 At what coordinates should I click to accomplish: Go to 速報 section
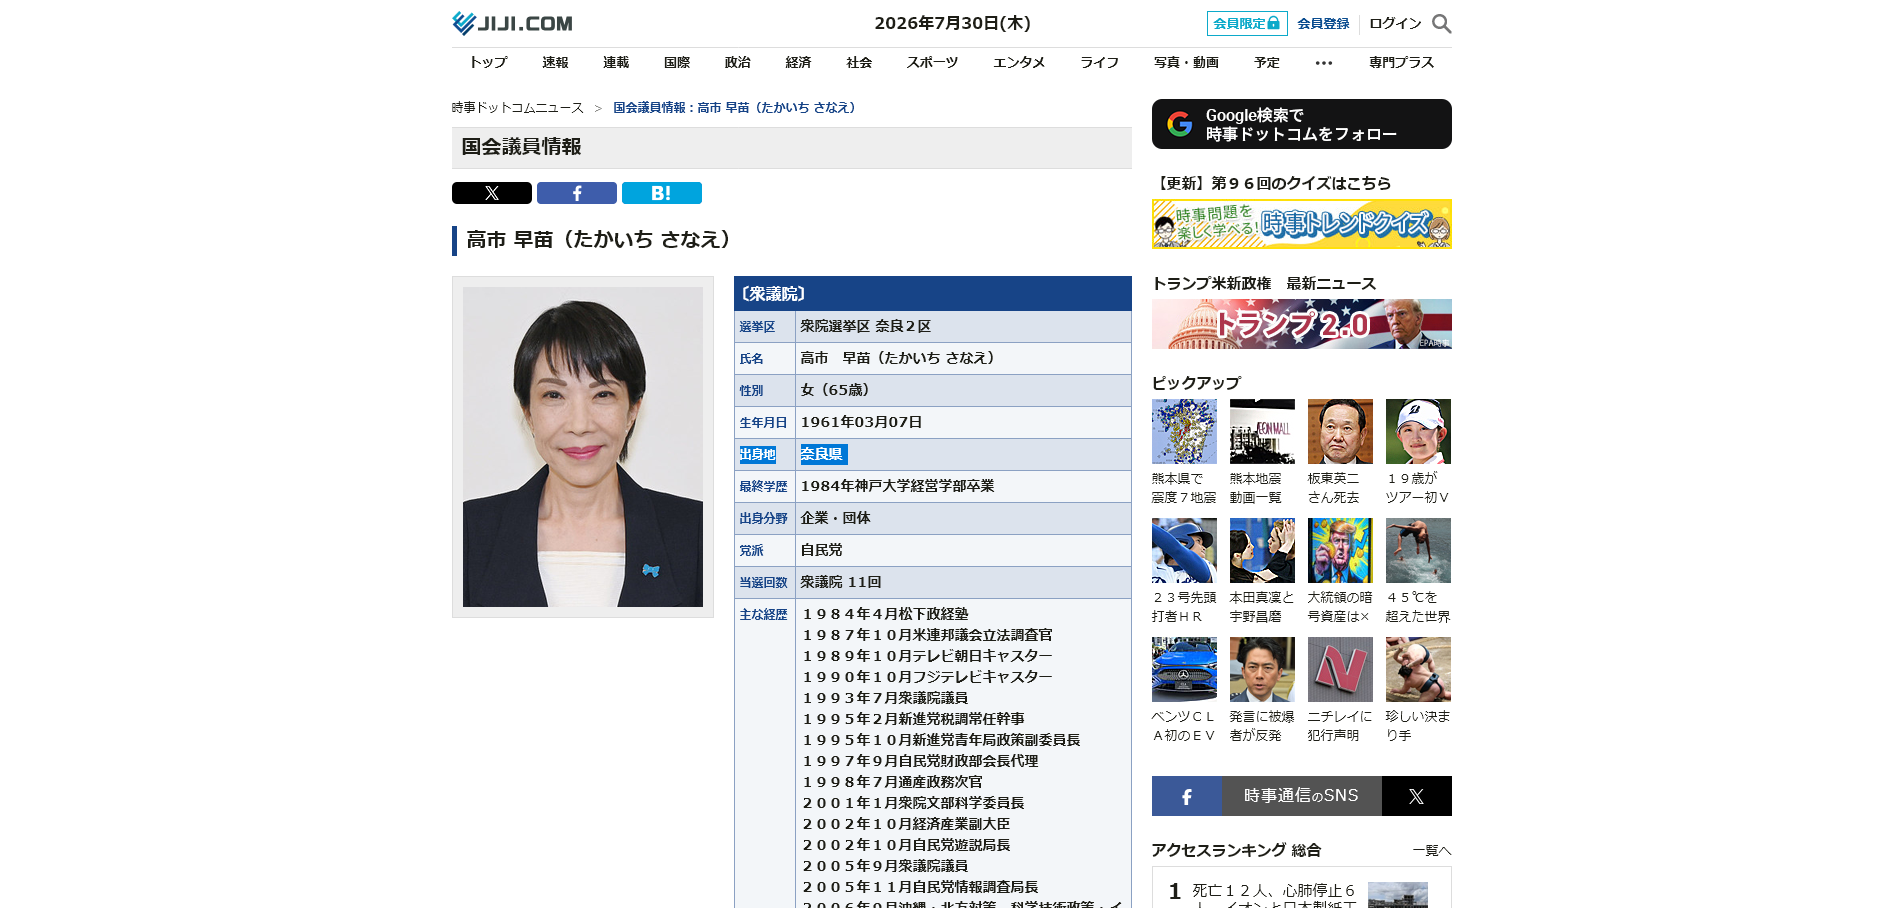click(555, 62)
